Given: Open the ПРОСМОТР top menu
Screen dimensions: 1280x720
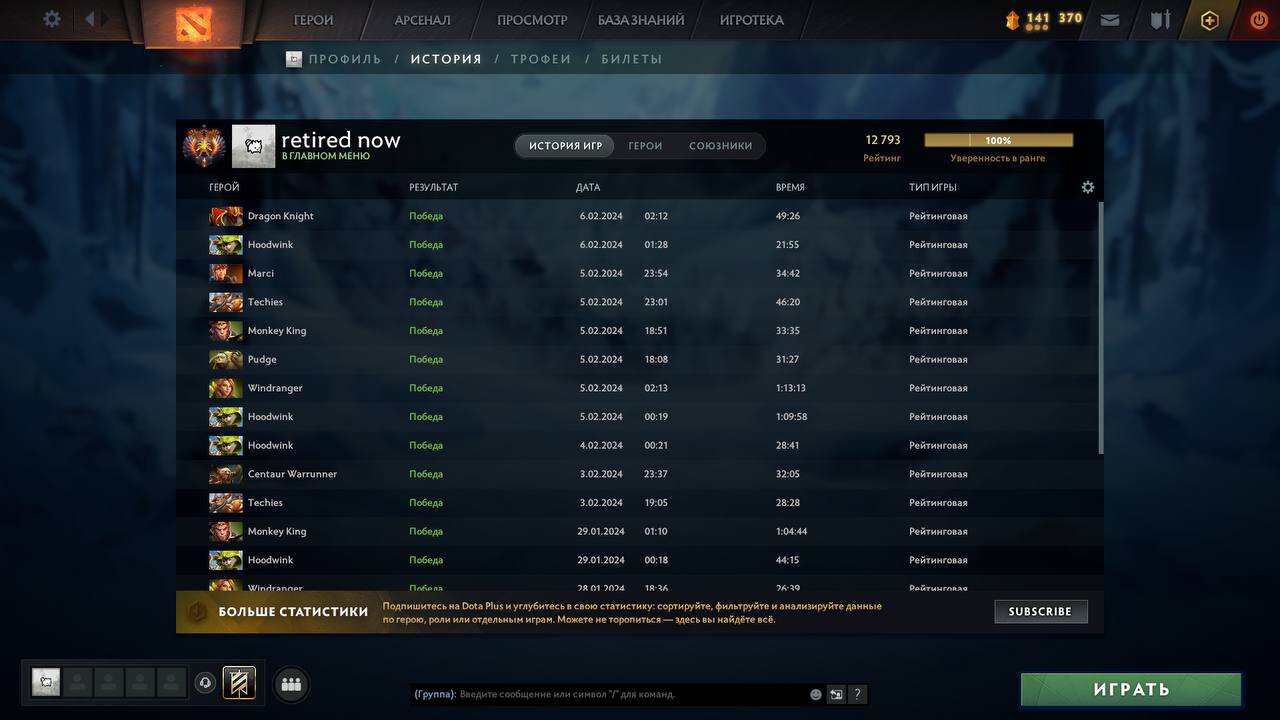Looking at the screenshot, I should pyautogui.click(x=532, y=20).
